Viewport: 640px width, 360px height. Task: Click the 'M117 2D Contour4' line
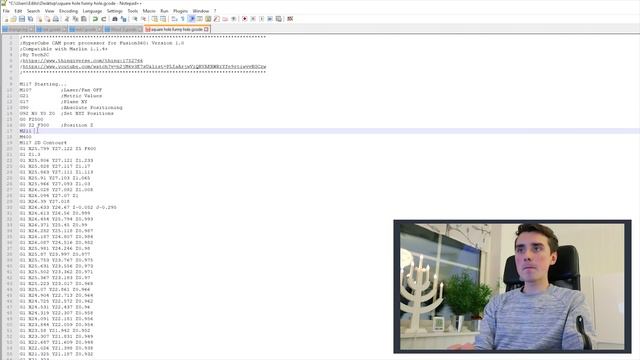point(43,143)
